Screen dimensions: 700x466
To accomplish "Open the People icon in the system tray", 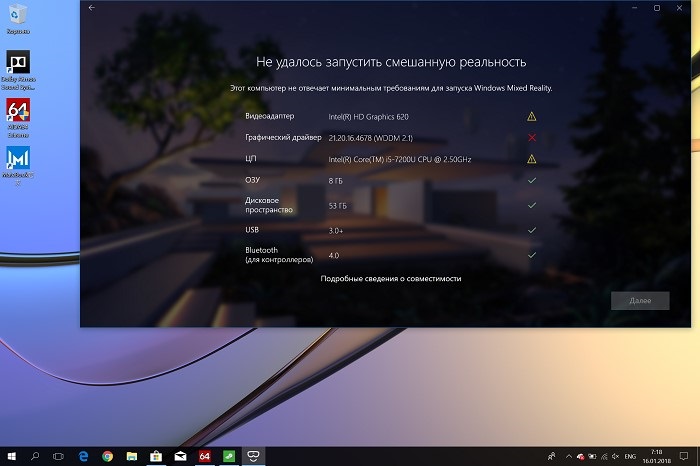I will (x=552, y=456).
